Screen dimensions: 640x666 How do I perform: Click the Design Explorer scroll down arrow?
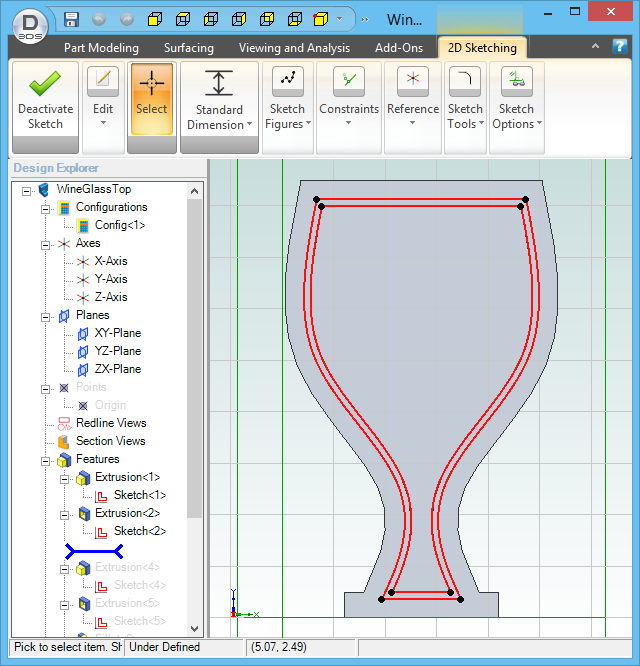(x=195, y=629)
